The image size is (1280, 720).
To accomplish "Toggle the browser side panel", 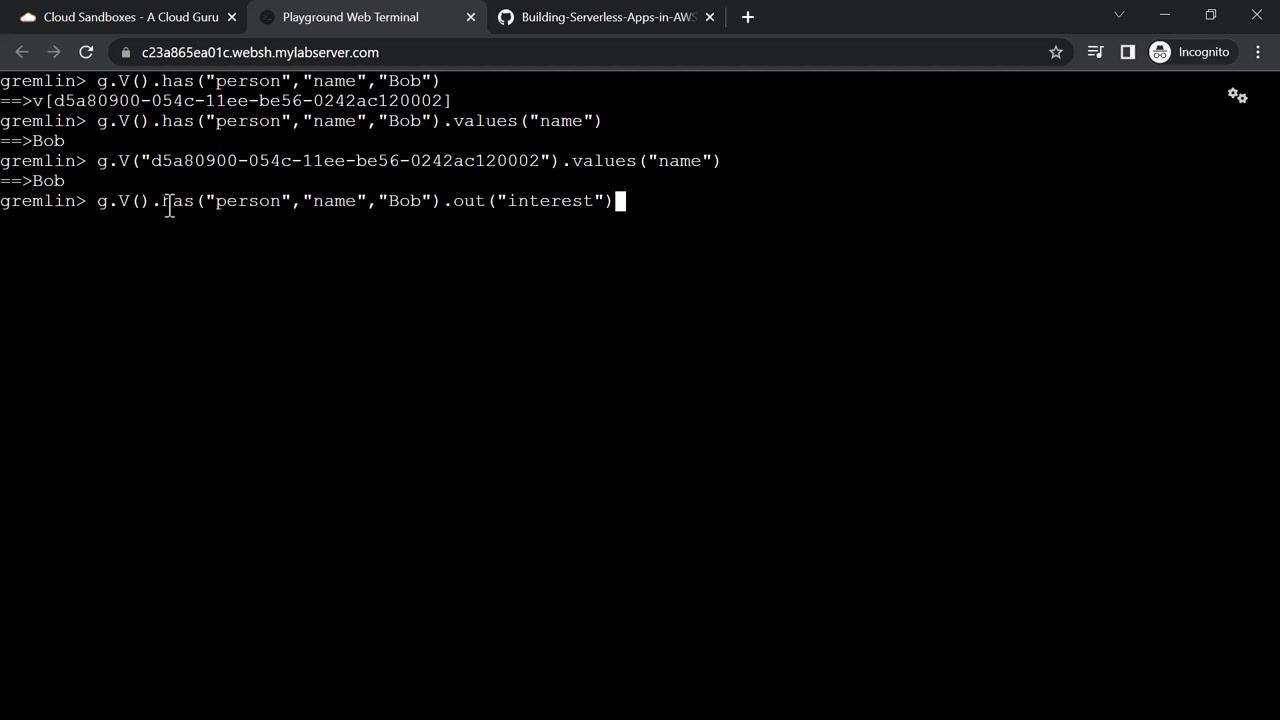I will pyautogui.click(x=1127, y=52).
